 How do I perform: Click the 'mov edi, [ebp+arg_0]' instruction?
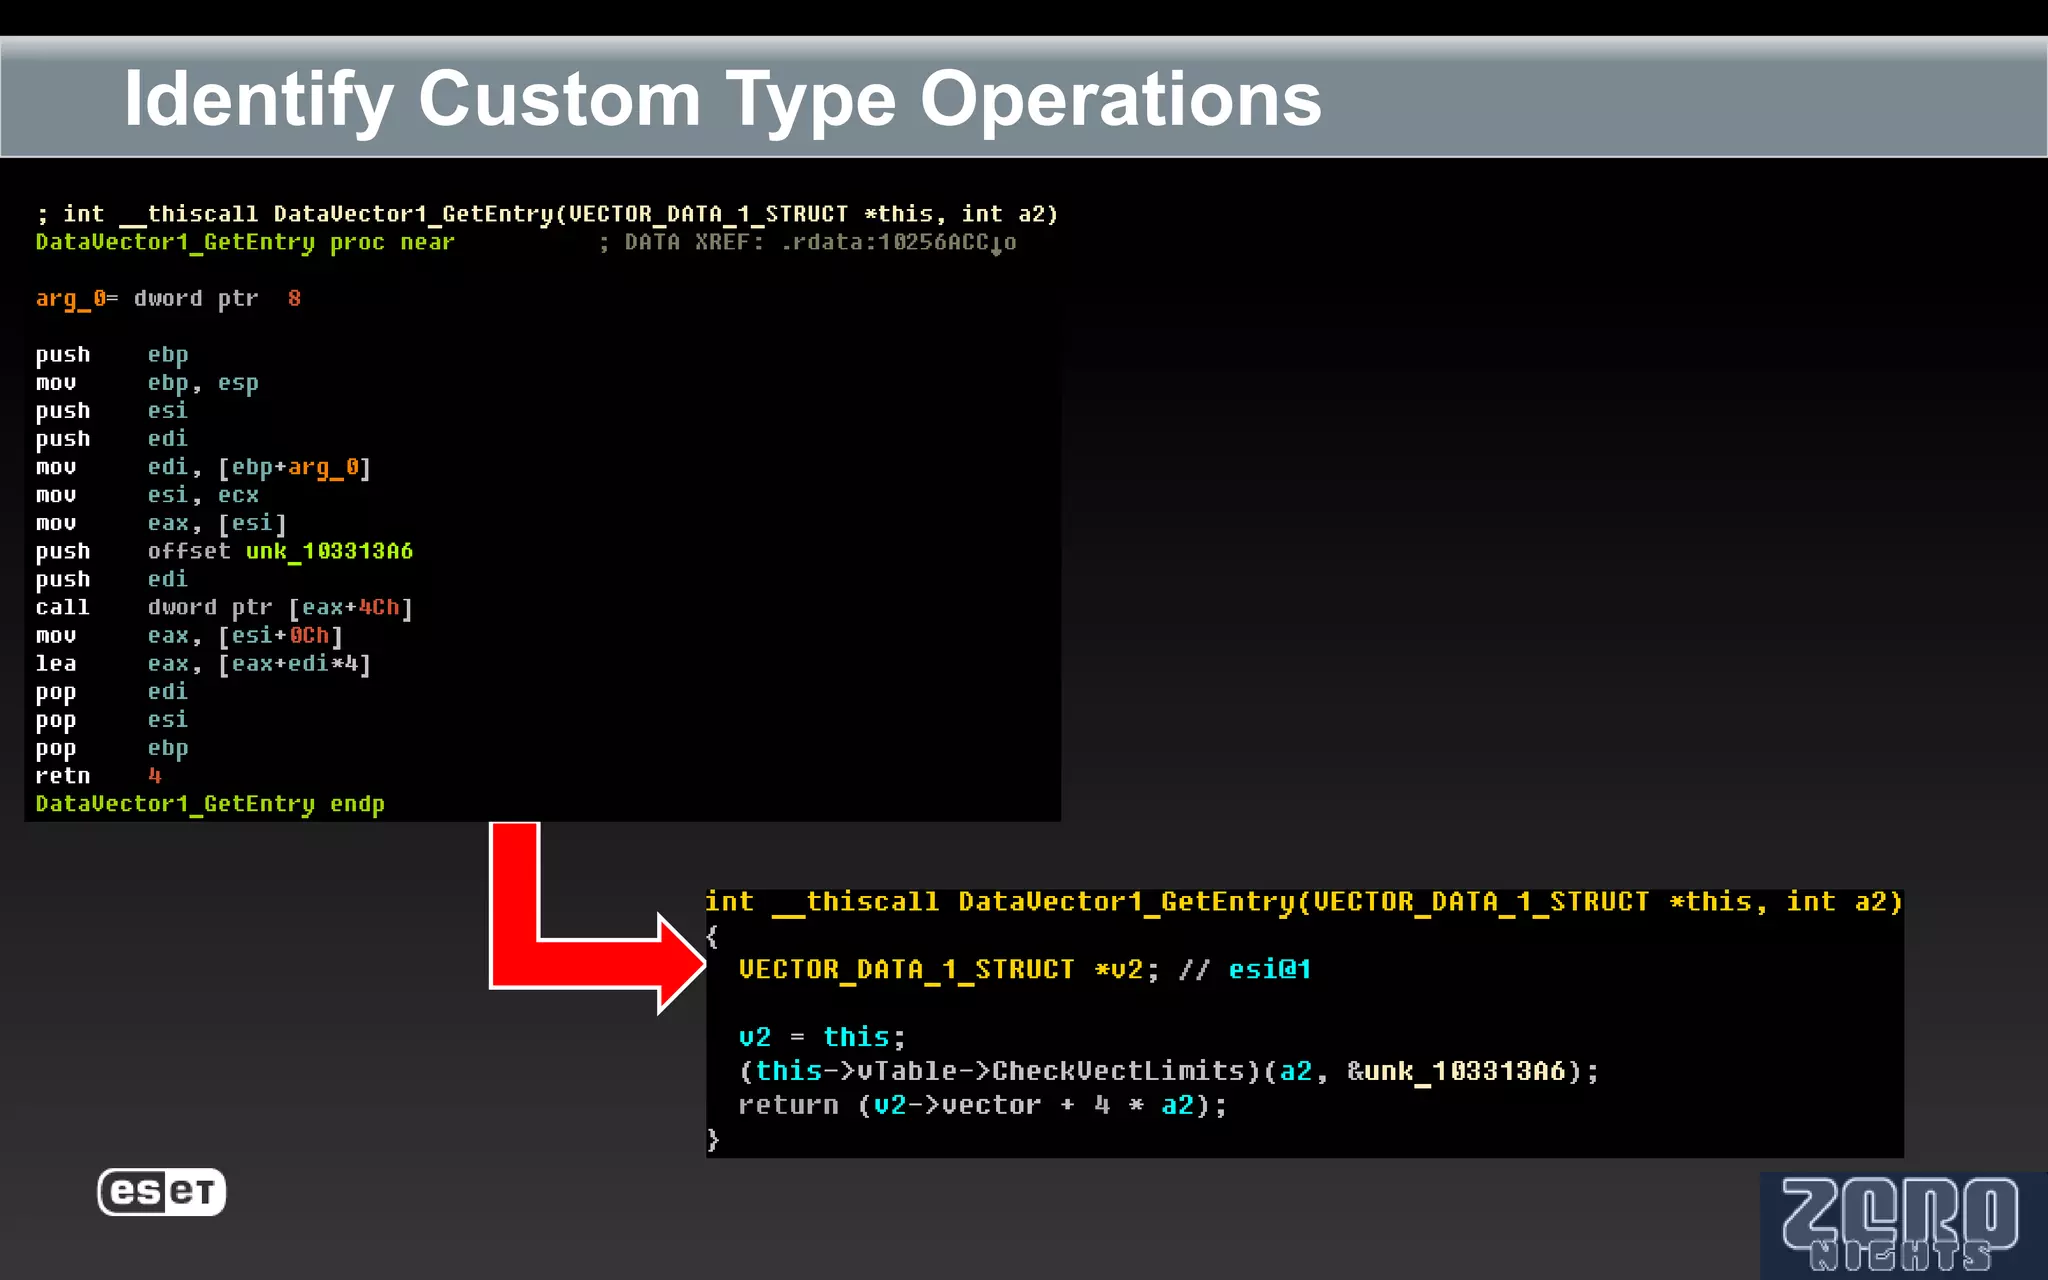pos(203,467)
